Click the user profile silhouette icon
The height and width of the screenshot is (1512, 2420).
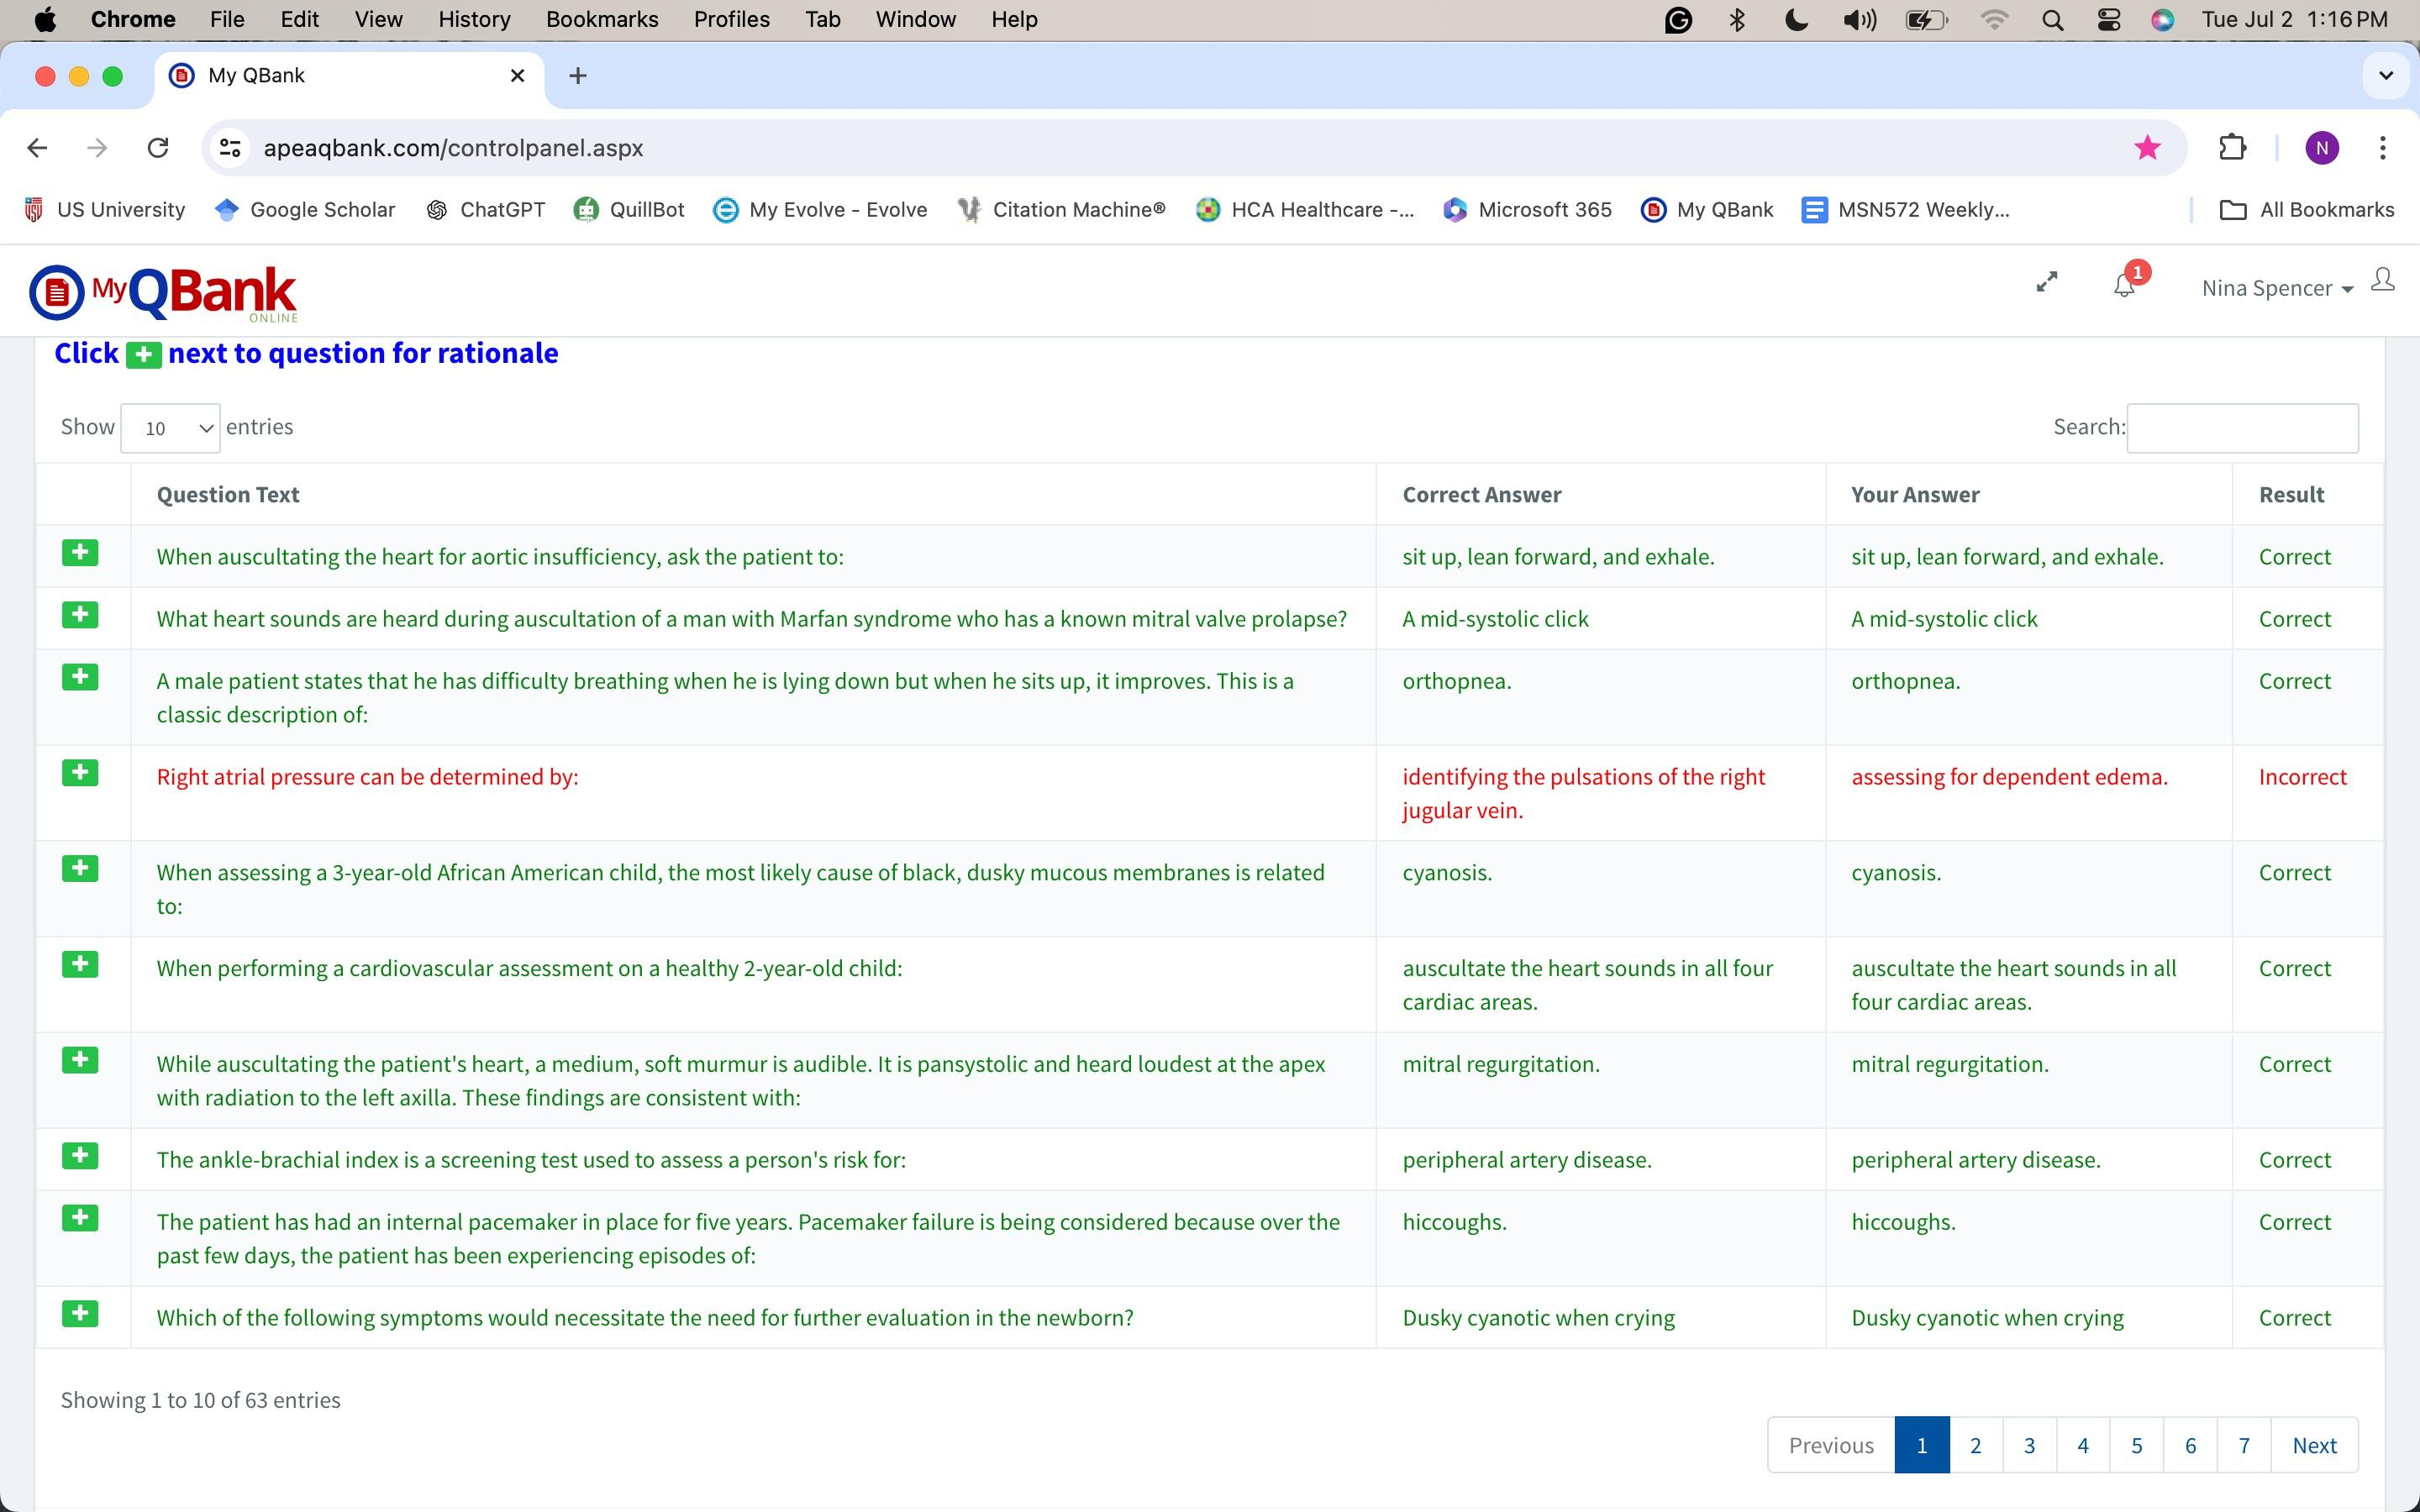click(2383, 280)
